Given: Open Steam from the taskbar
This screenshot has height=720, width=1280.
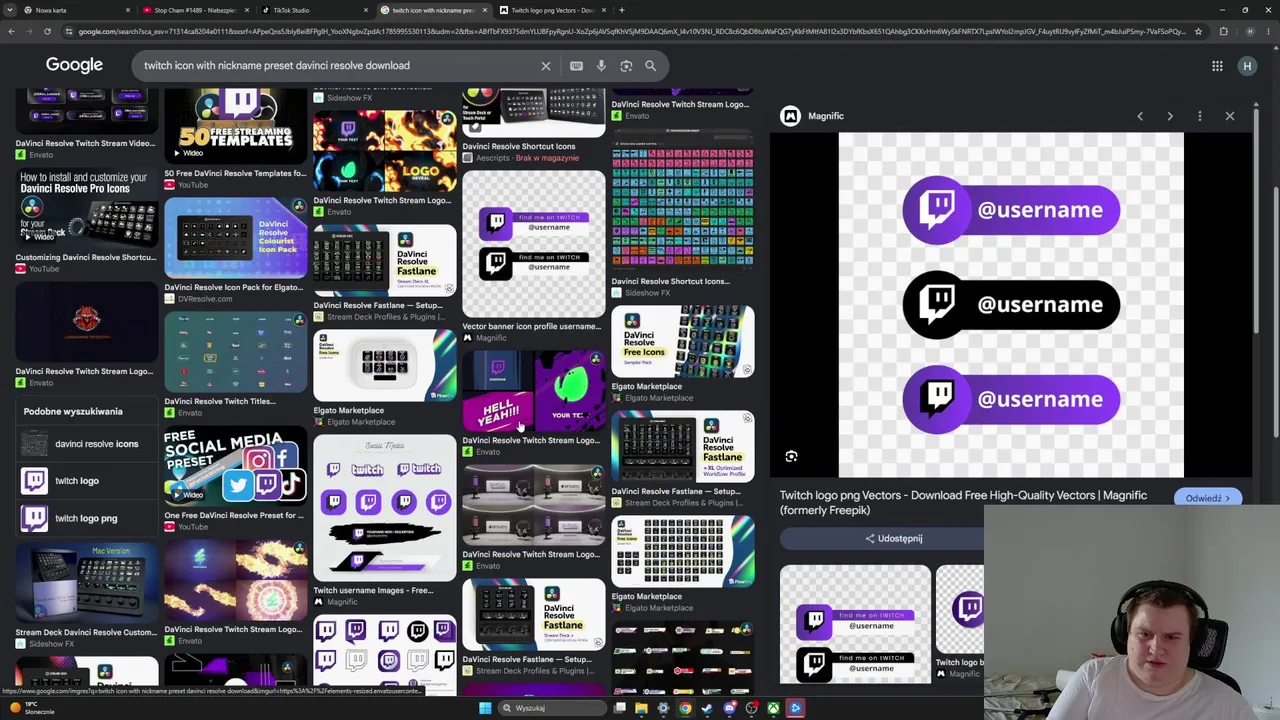Looking at the screenshot, I should point(707,708).
